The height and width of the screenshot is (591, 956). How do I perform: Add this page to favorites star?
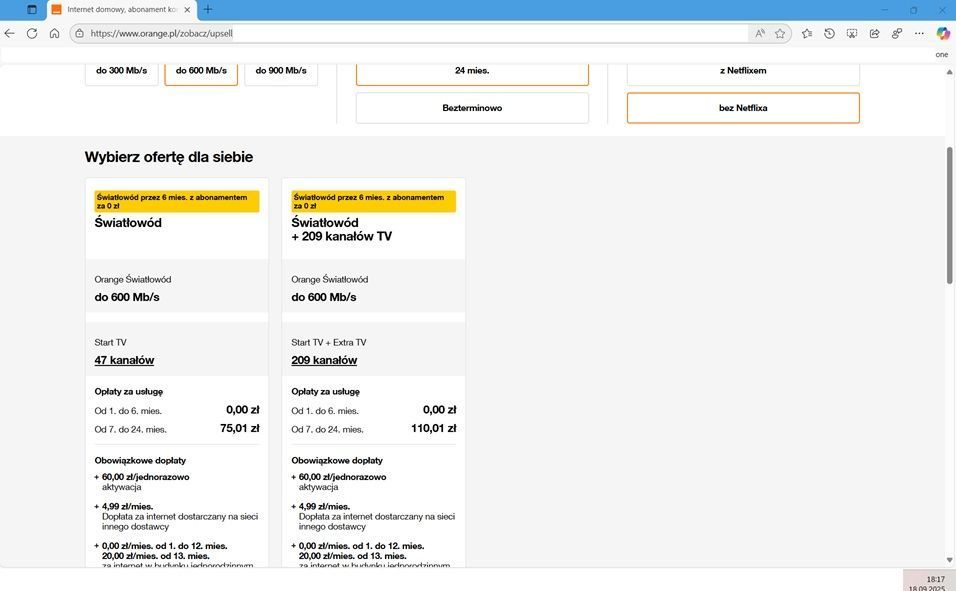(780, 33)
